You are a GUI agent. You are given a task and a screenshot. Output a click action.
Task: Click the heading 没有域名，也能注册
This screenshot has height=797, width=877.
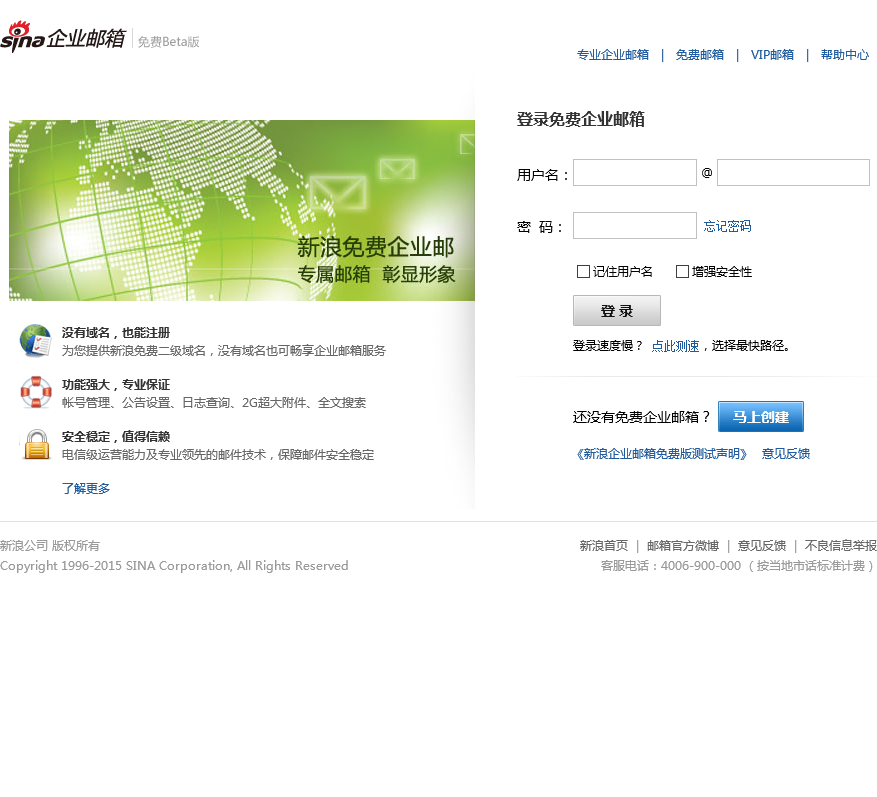coord(116,333)
